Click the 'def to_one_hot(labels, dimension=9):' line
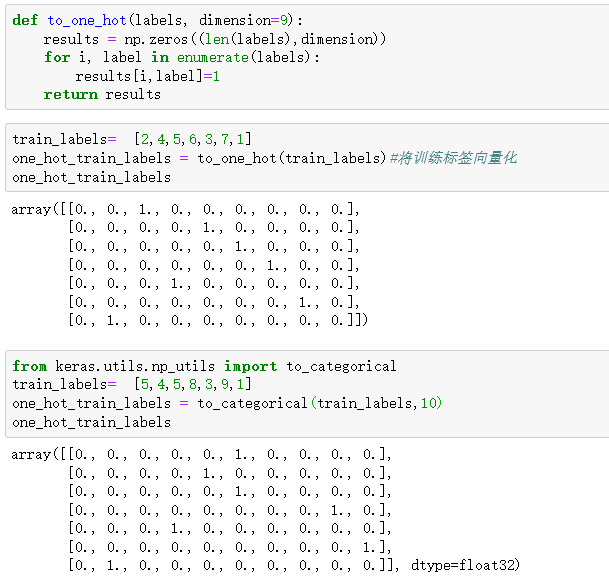Screen dimensions: 609x581 point(157,20)
